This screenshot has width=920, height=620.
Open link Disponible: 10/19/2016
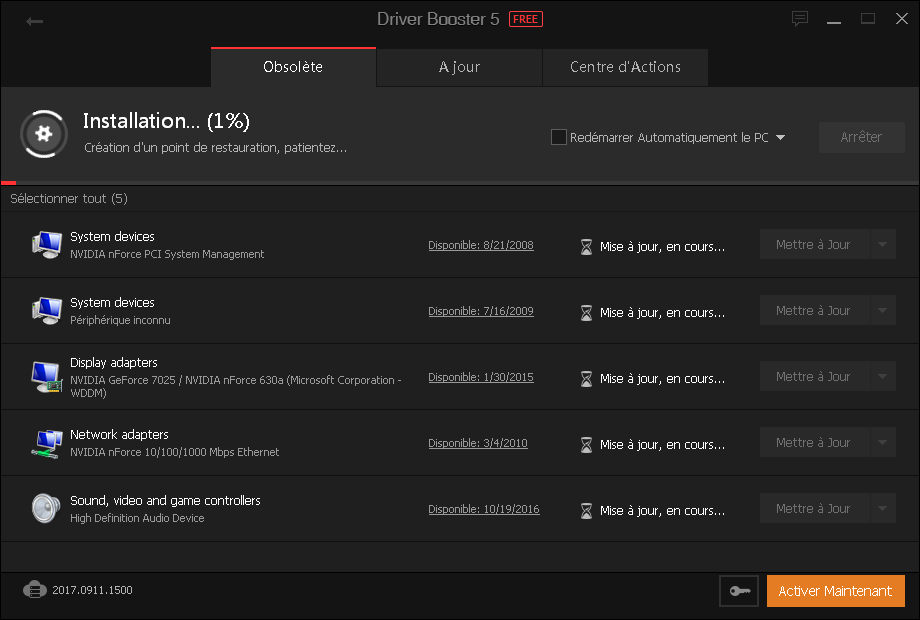[483, 509]
